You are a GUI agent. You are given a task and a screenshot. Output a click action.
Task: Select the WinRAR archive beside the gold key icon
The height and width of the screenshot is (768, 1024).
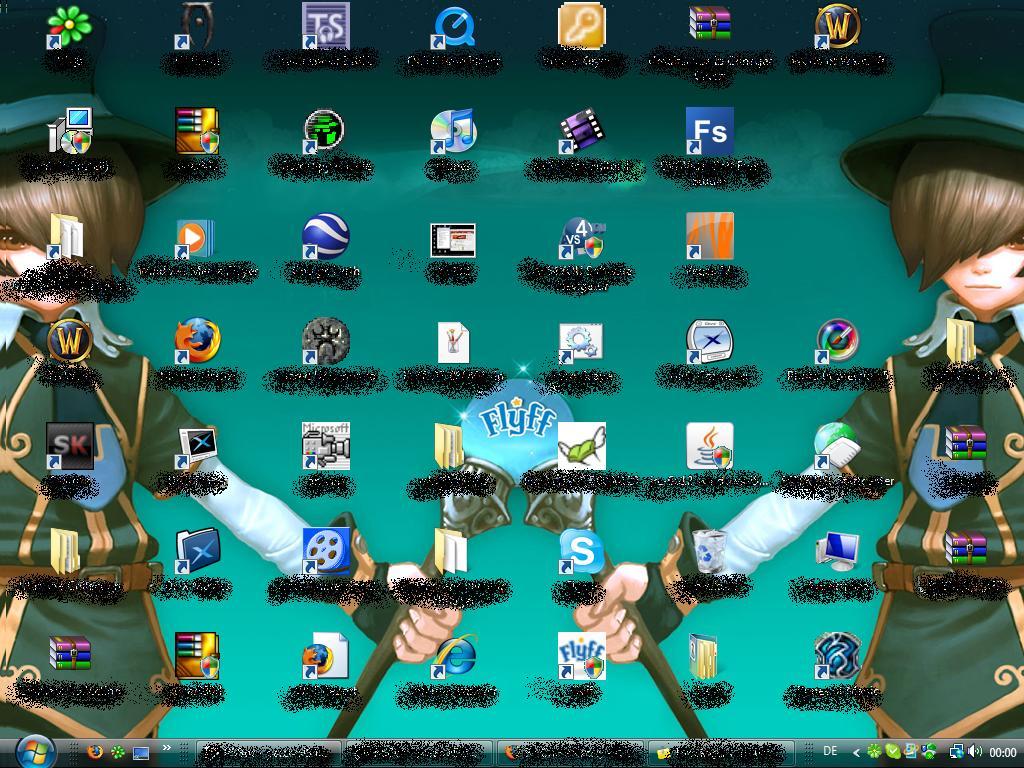(x=710, y=25)
